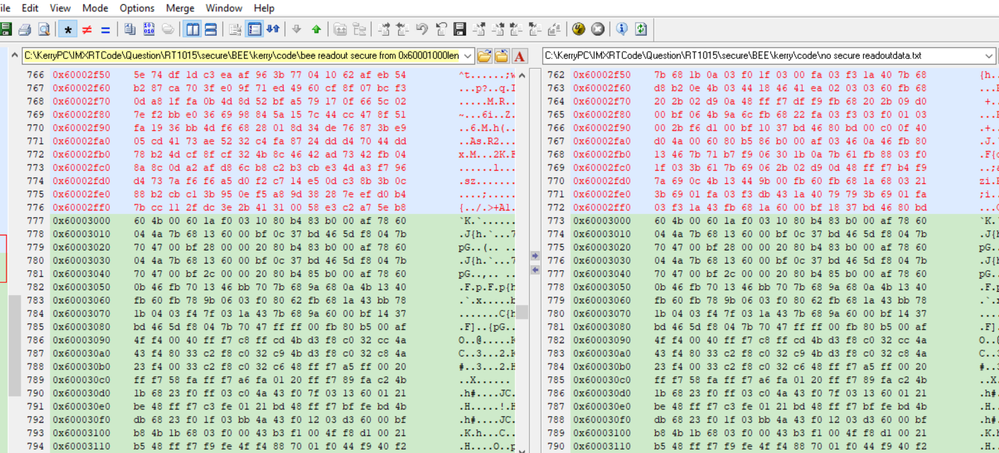Open the Merge menu
999x453 pixels.
click(x=180, y=8)
